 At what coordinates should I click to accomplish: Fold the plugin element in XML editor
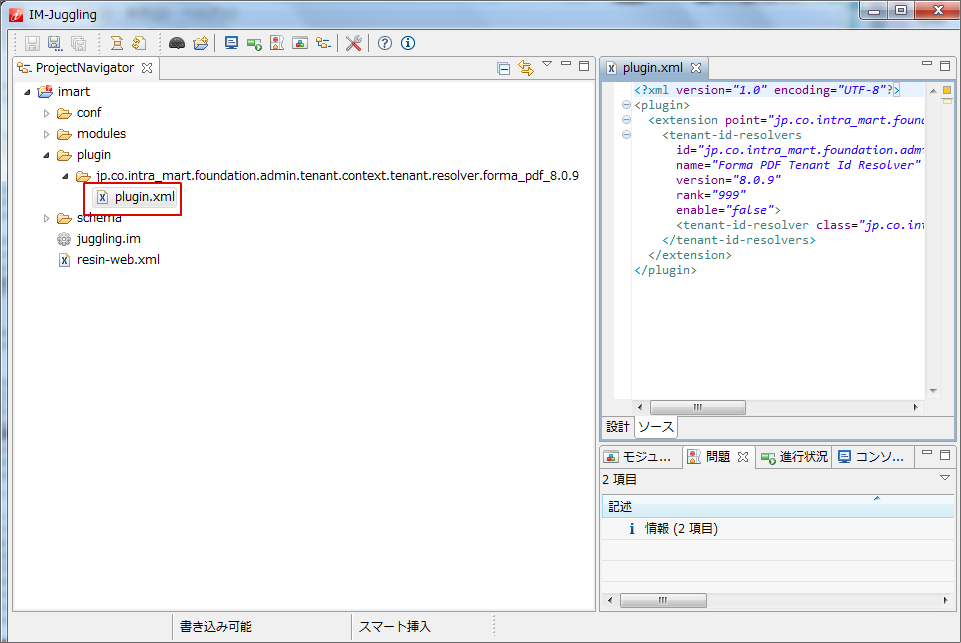(626, 105)
